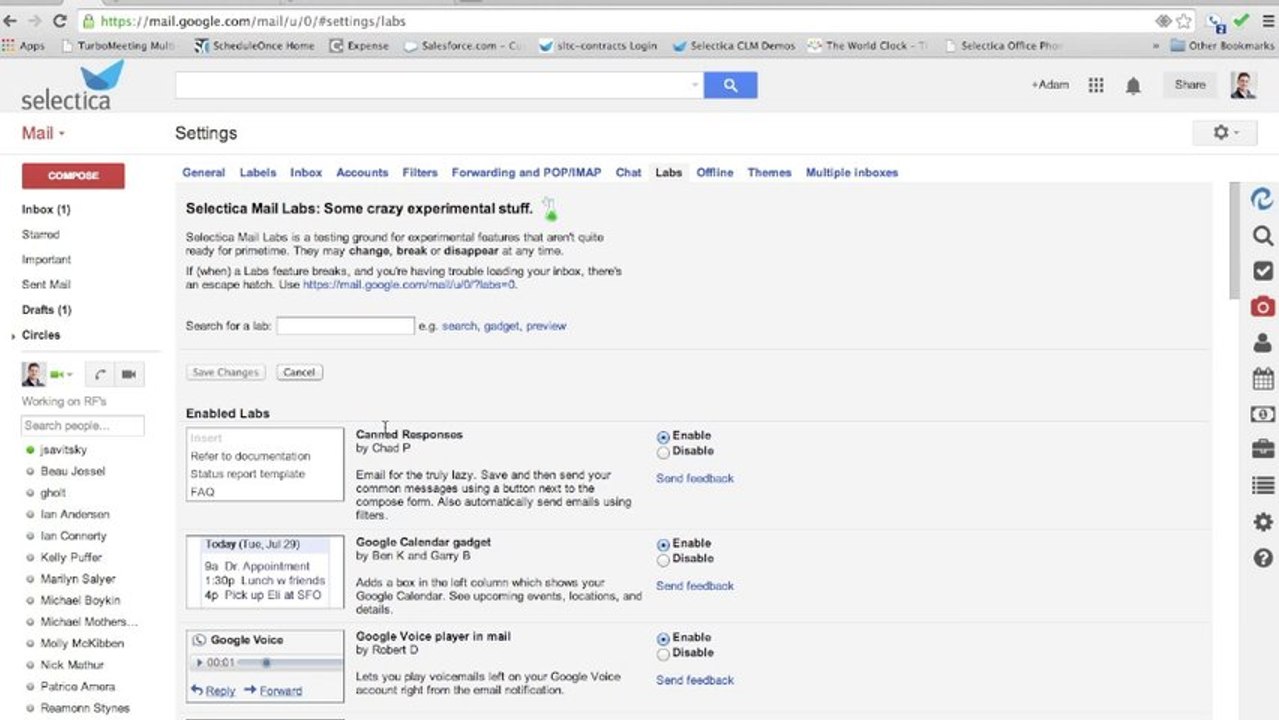
Task: Open the Sent Mail folder
Action: click(46, 285)
